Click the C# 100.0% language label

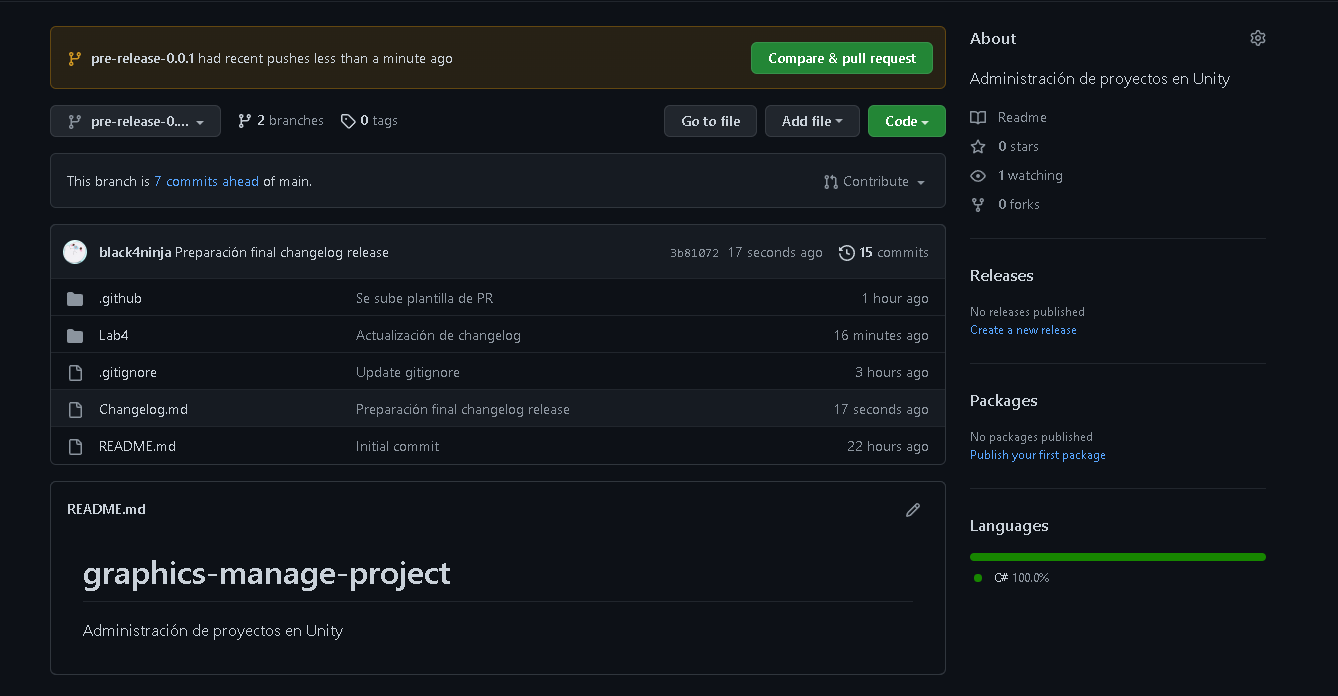1022,578
